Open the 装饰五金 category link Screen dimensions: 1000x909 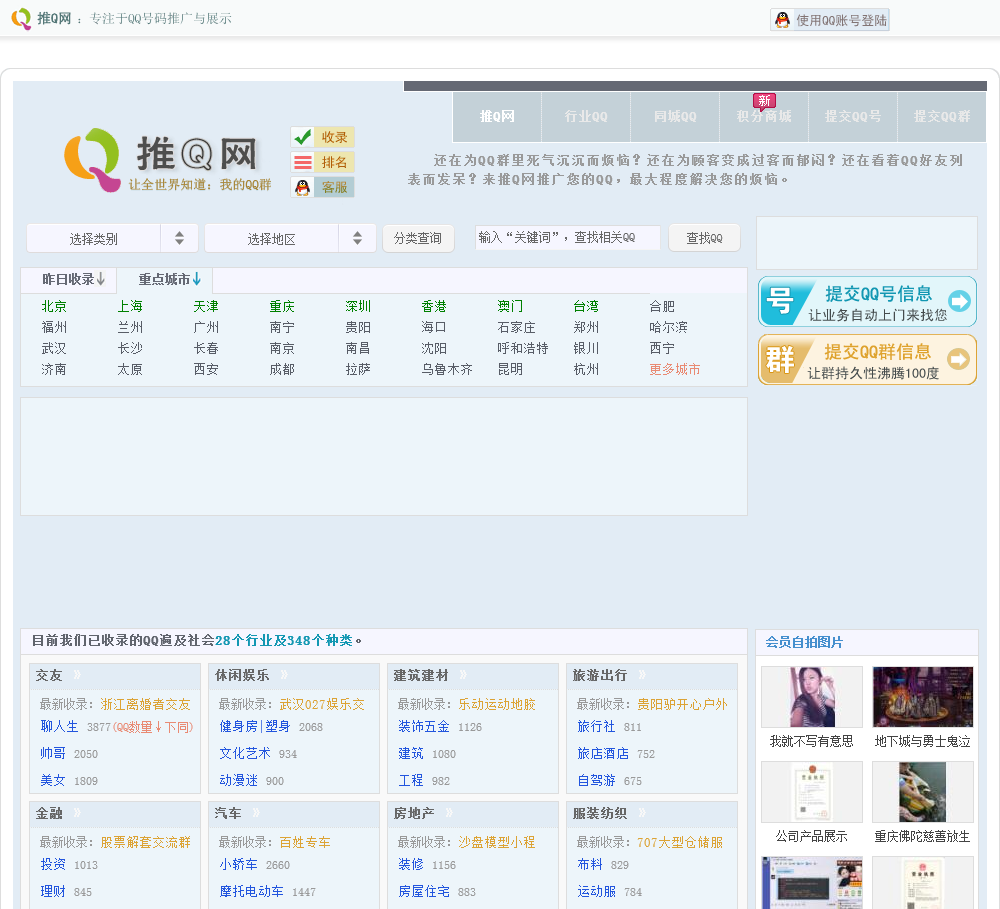[x=423, y=727]
